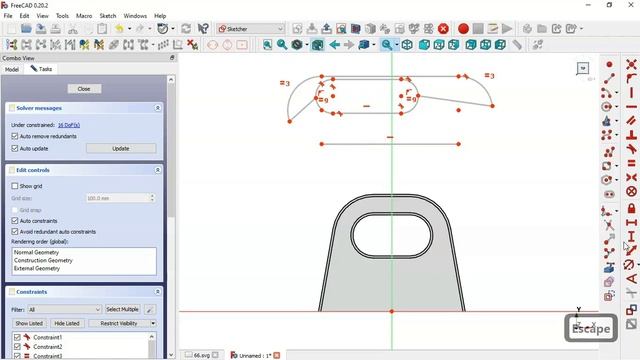
Task: Open the View menu
Action: 42,16
